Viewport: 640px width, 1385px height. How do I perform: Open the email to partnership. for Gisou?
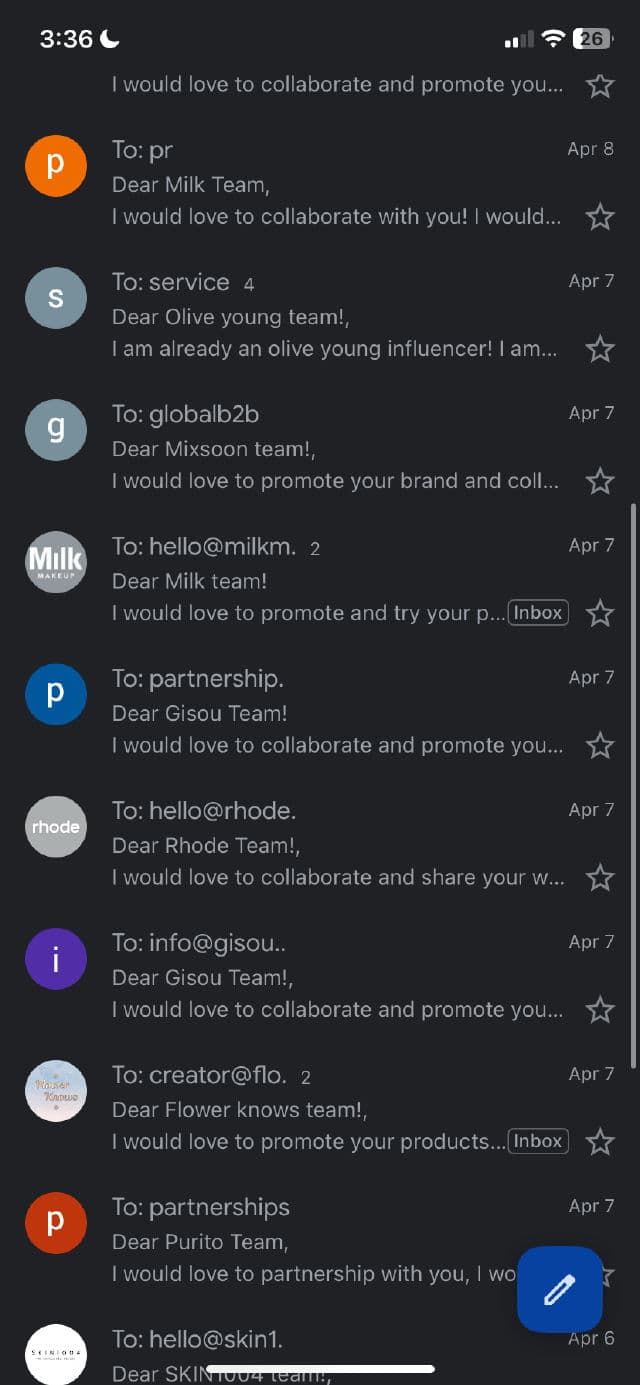pyautogui.click(x=330, y=712)
